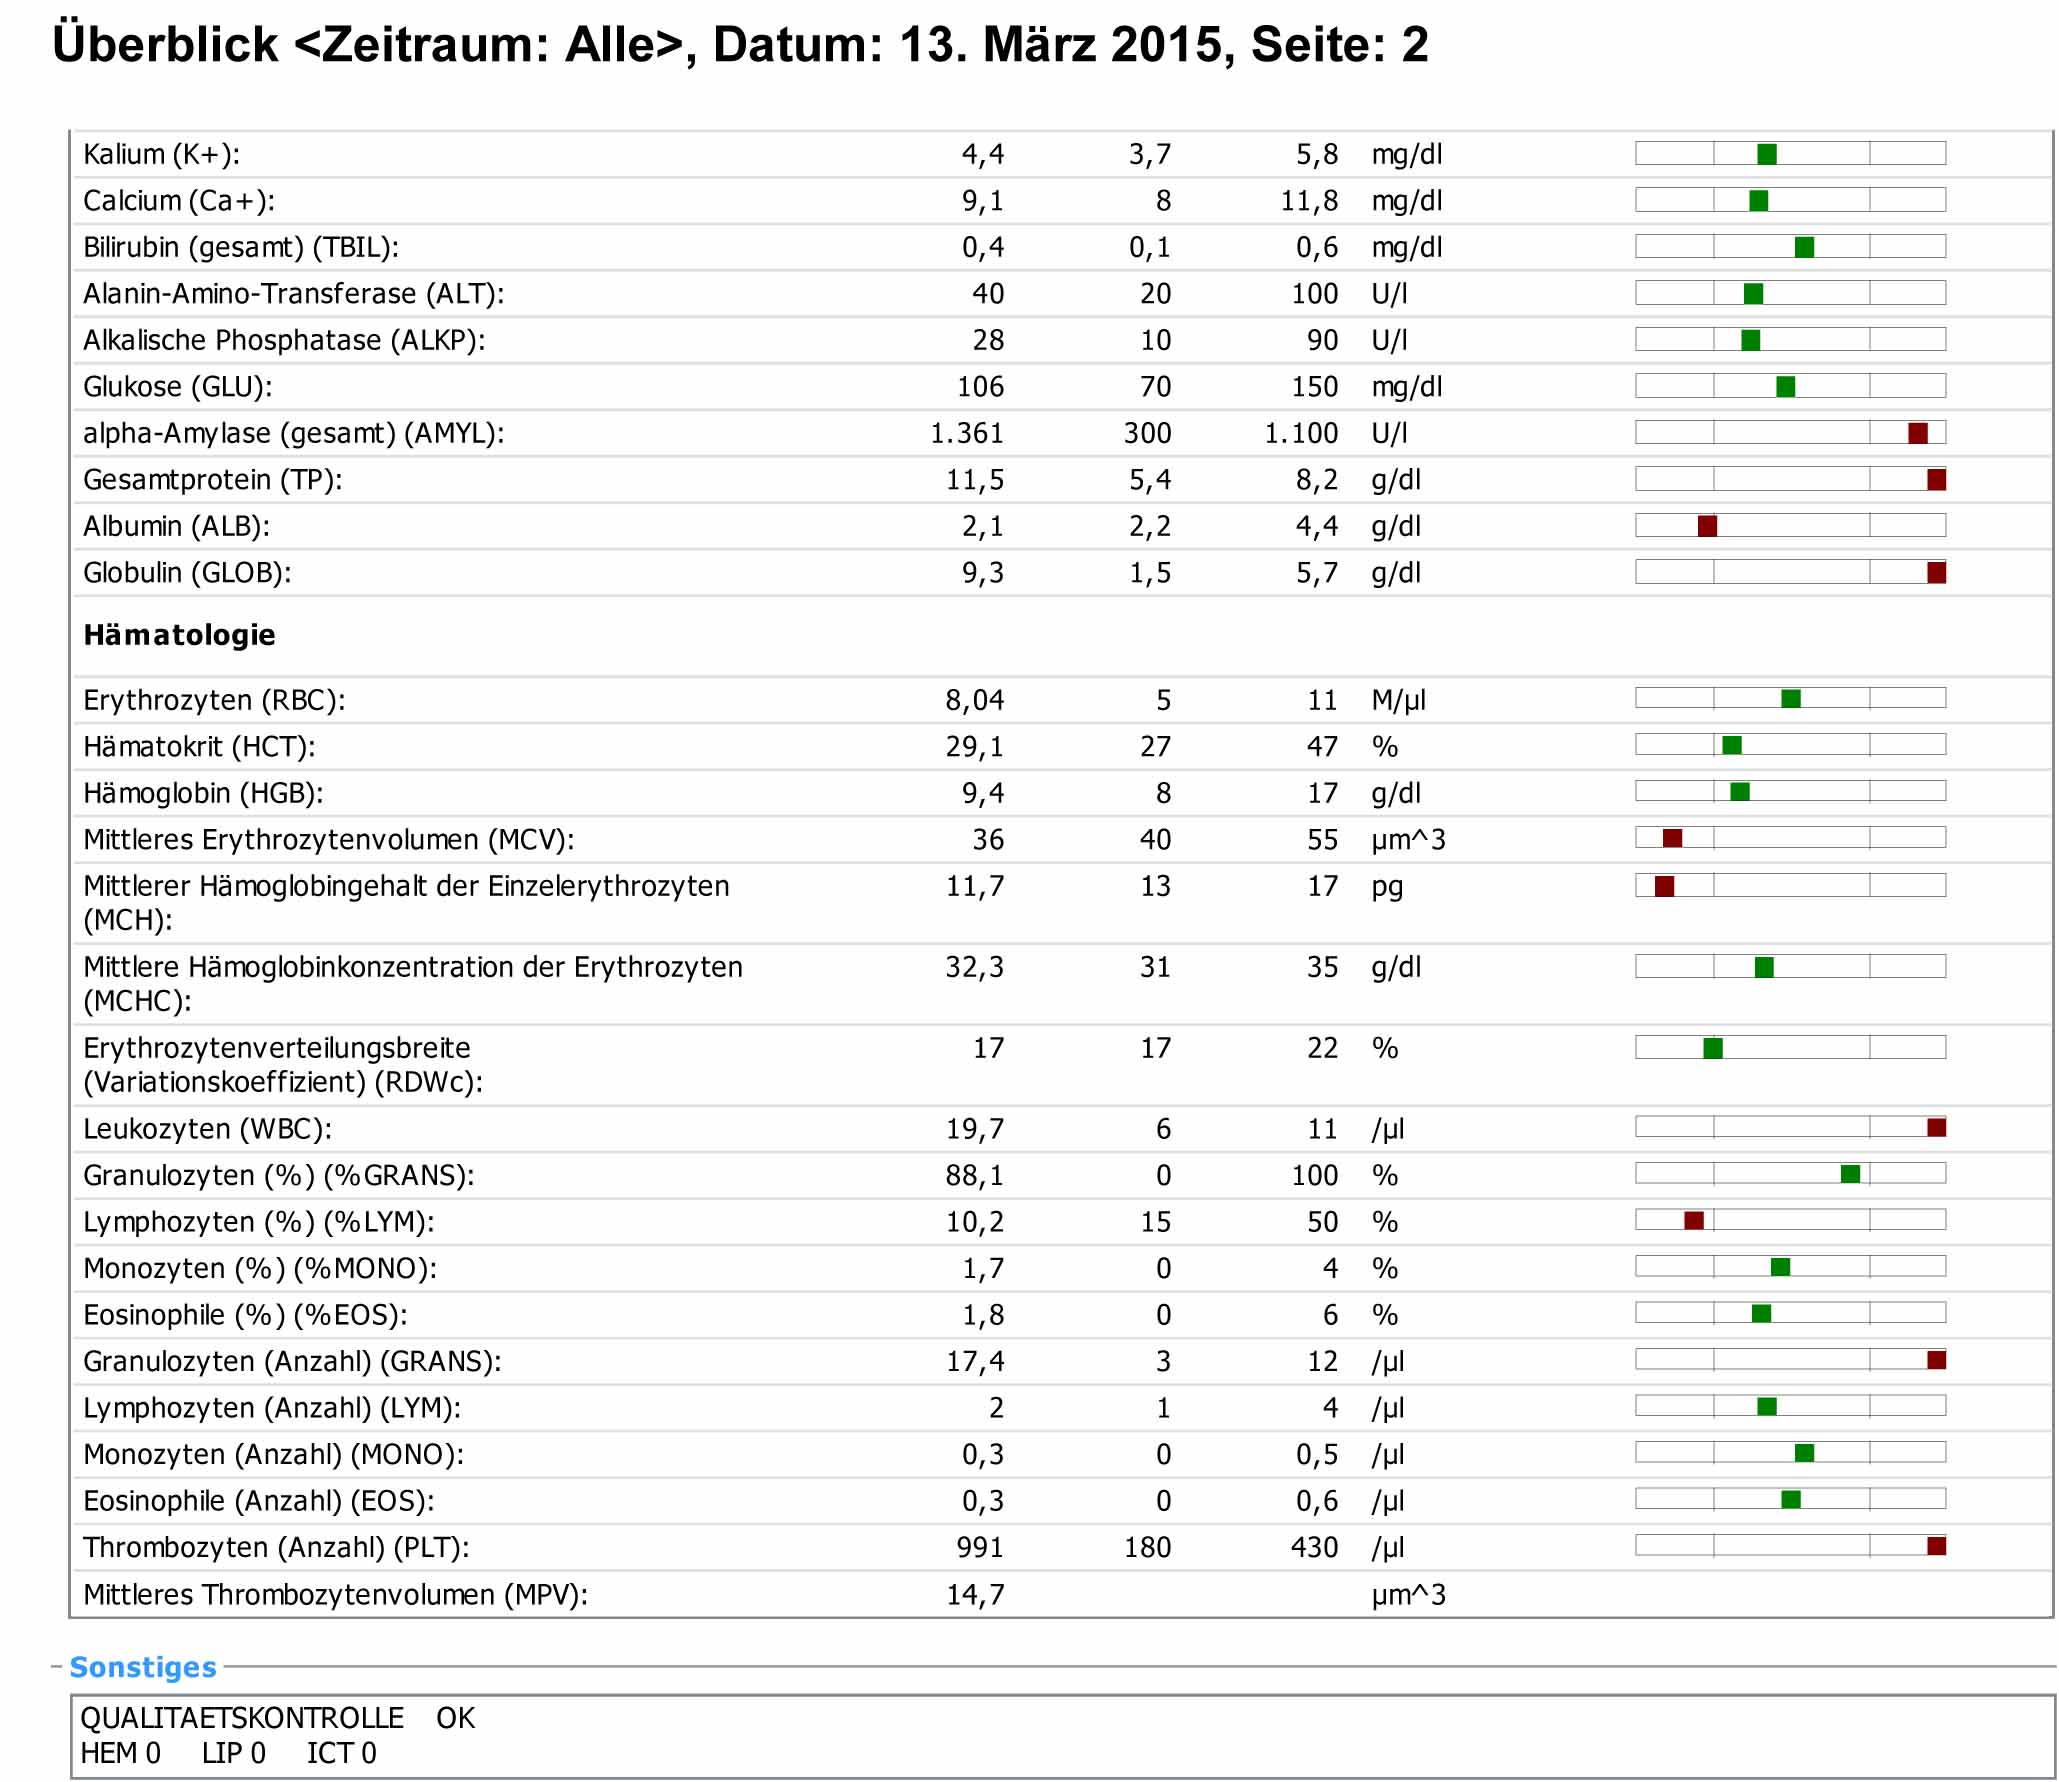
Task: Click the alpha-Amylase result value 1.361
Action: [x=966, y=433]
